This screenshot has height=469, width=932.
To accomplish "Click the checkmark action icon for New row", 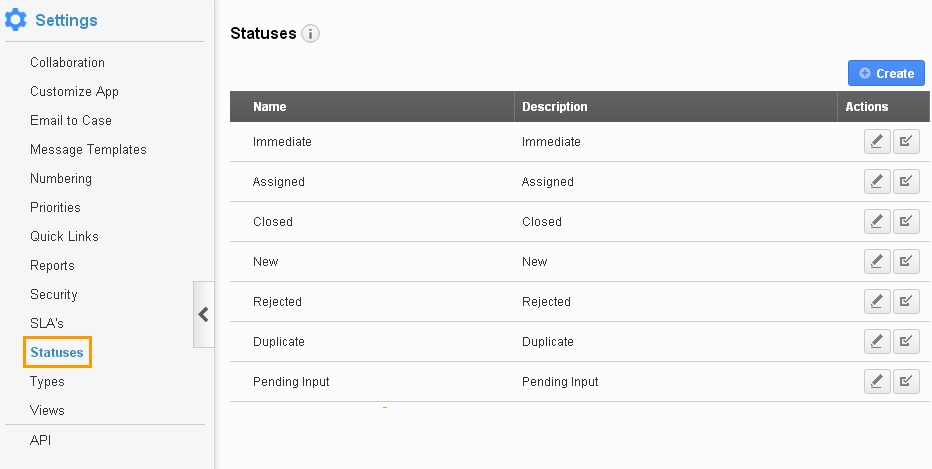I will [x=906, y=262].
